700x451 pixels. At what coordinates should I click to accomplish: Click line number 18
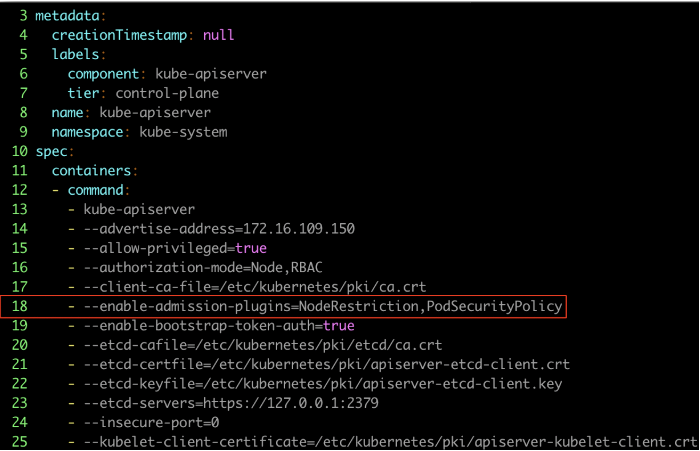click(19, 306)
